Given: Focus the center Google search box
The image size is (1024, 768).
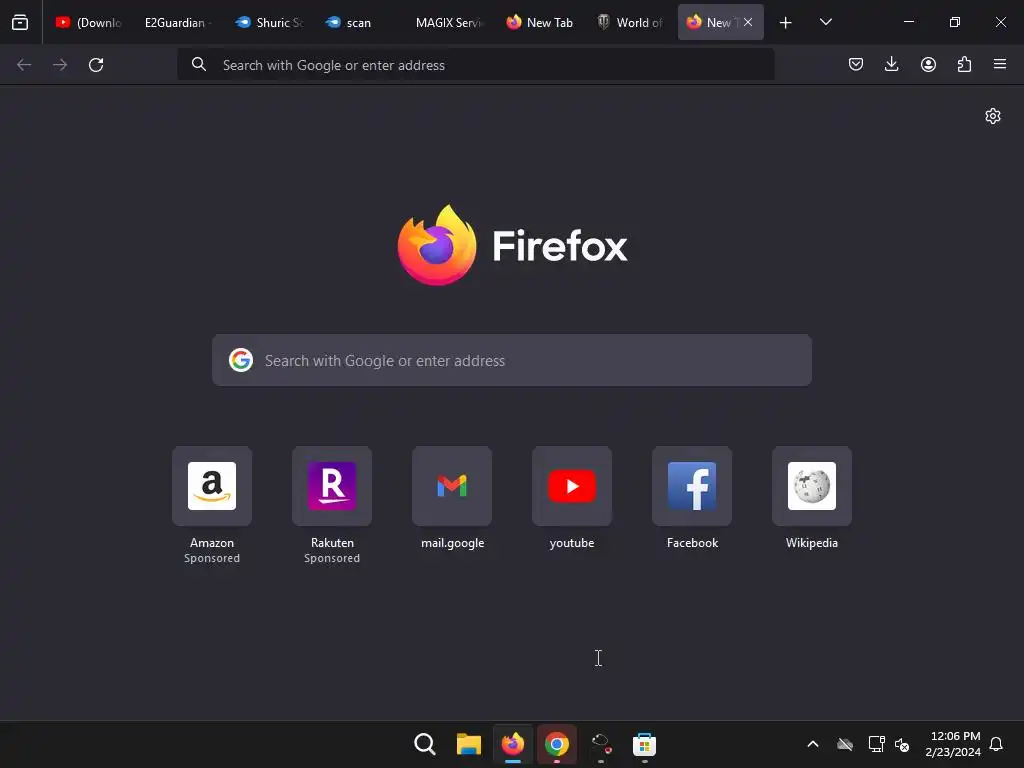Looking at the screenshot, I should tap(512, 360).
